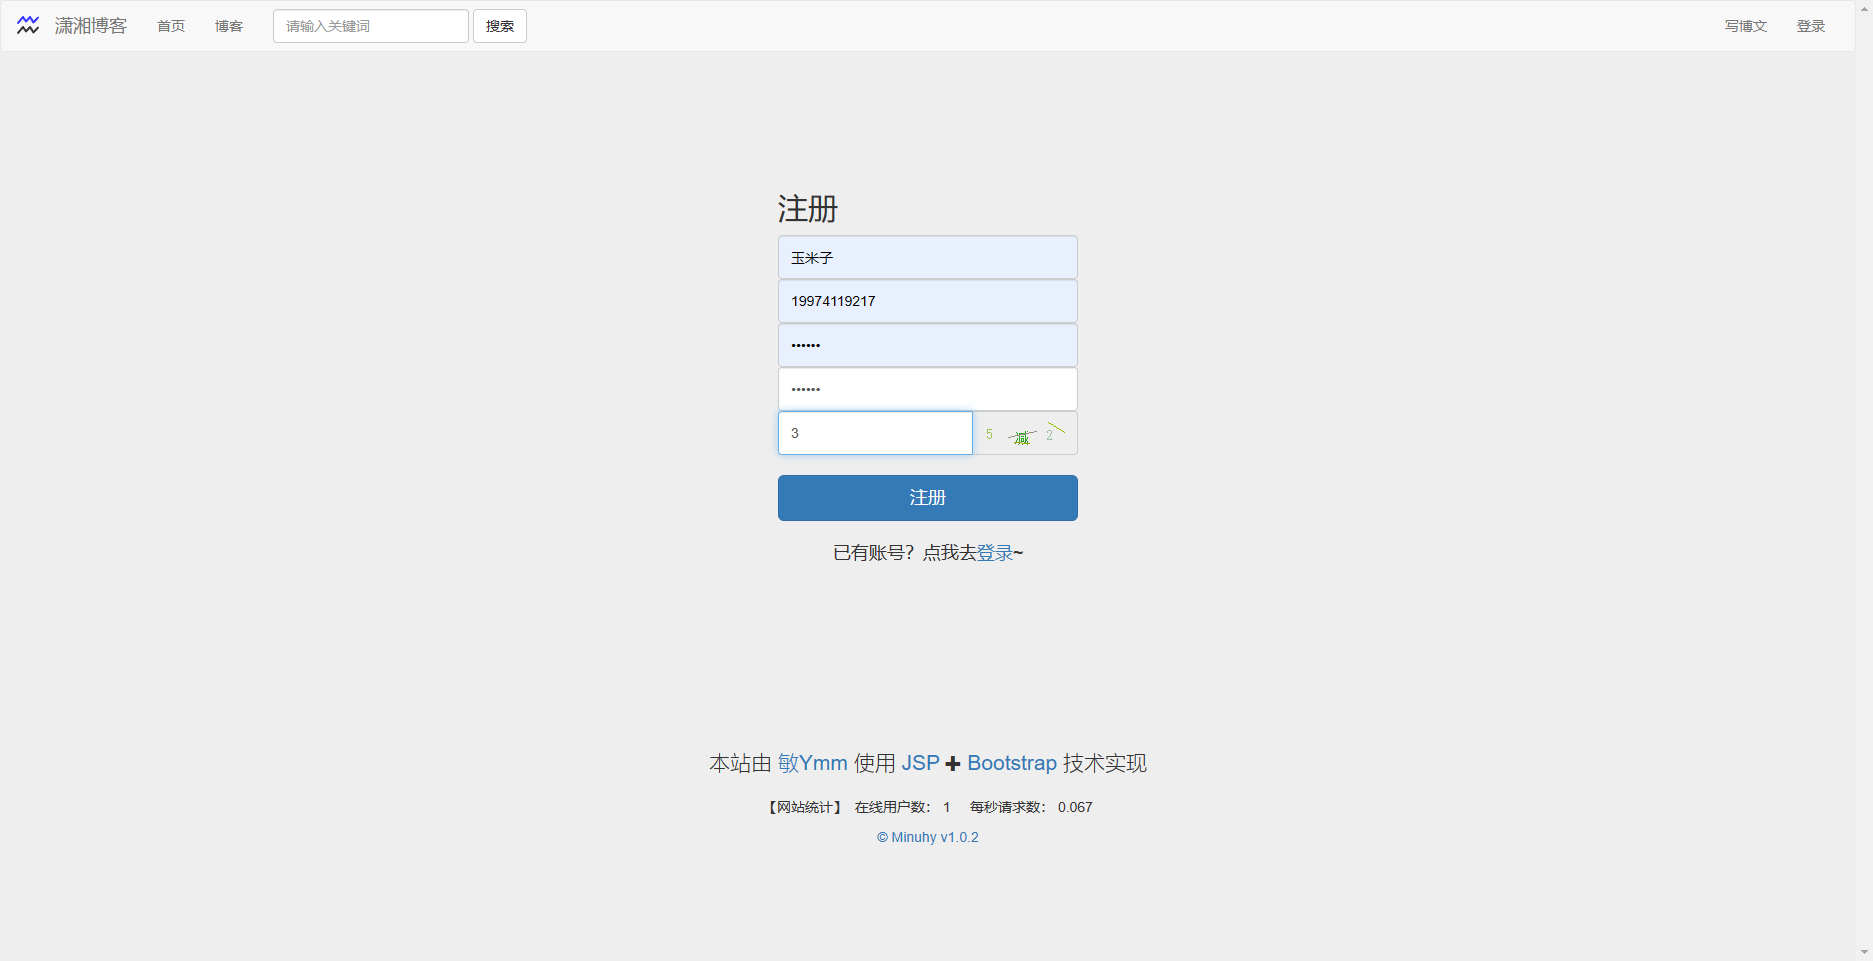Refresh the captcha image
The width and height of the screenshot is (1873, 961).
(x=1025, y=433)
